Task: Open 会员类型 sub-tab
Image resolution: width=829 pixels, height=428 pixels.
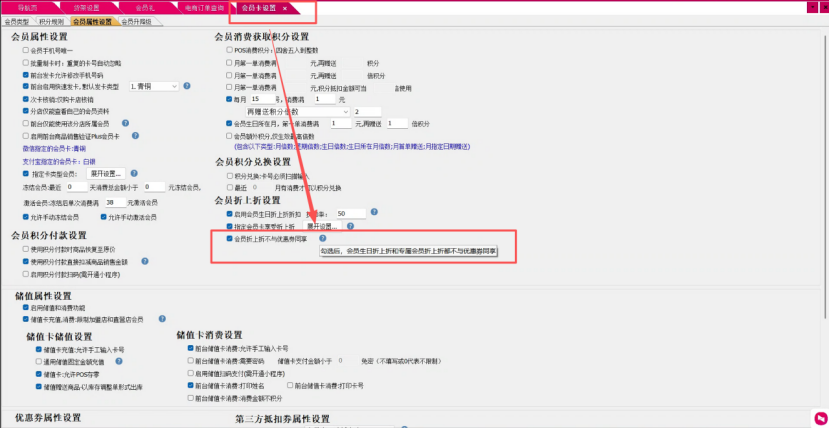Action: pyautogui.click(x=16, y=22)
